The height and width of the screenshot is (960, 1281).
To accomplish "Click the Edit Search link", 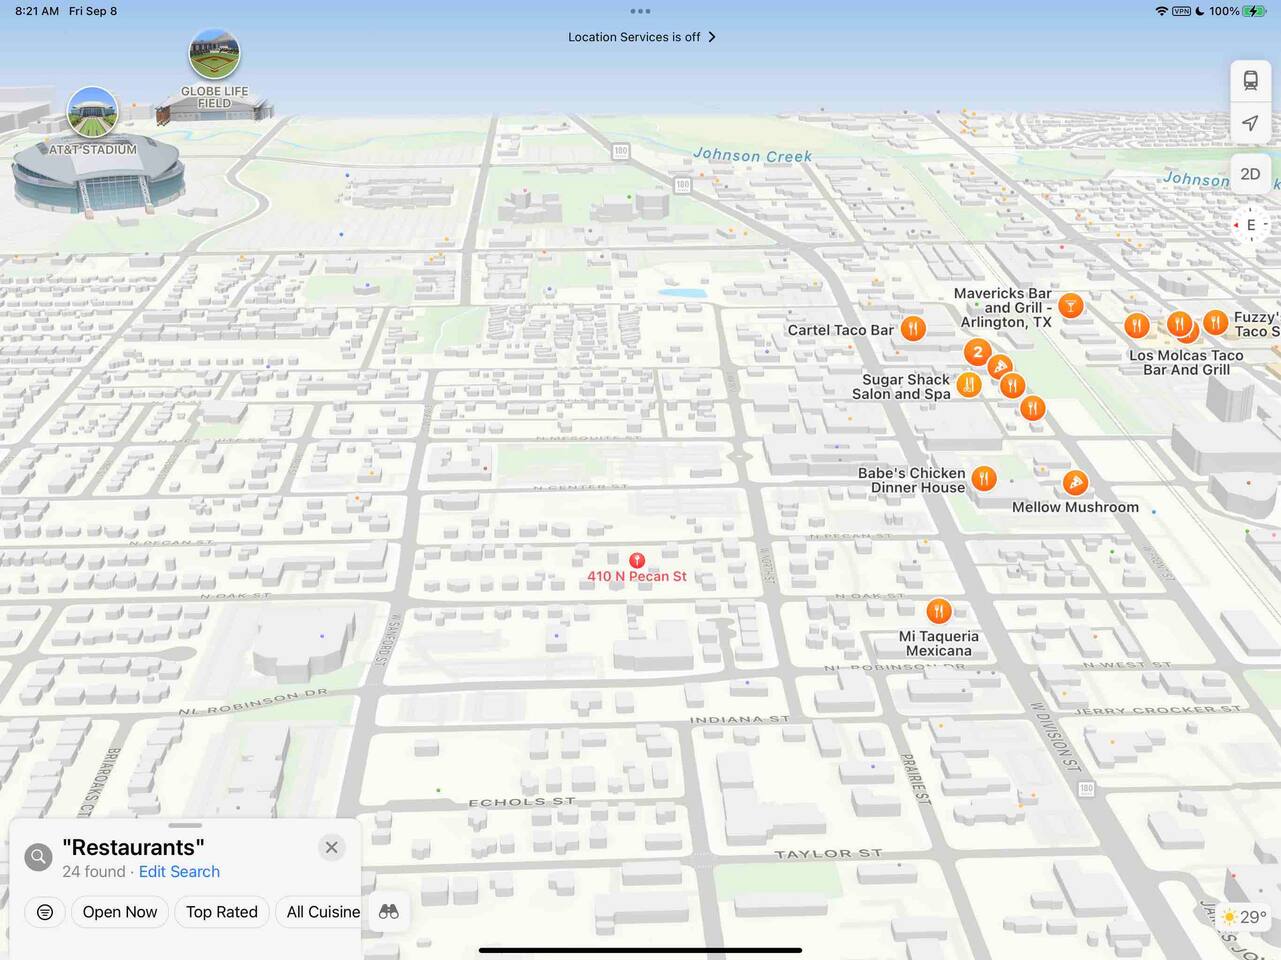I will click(x=179, y=872).
